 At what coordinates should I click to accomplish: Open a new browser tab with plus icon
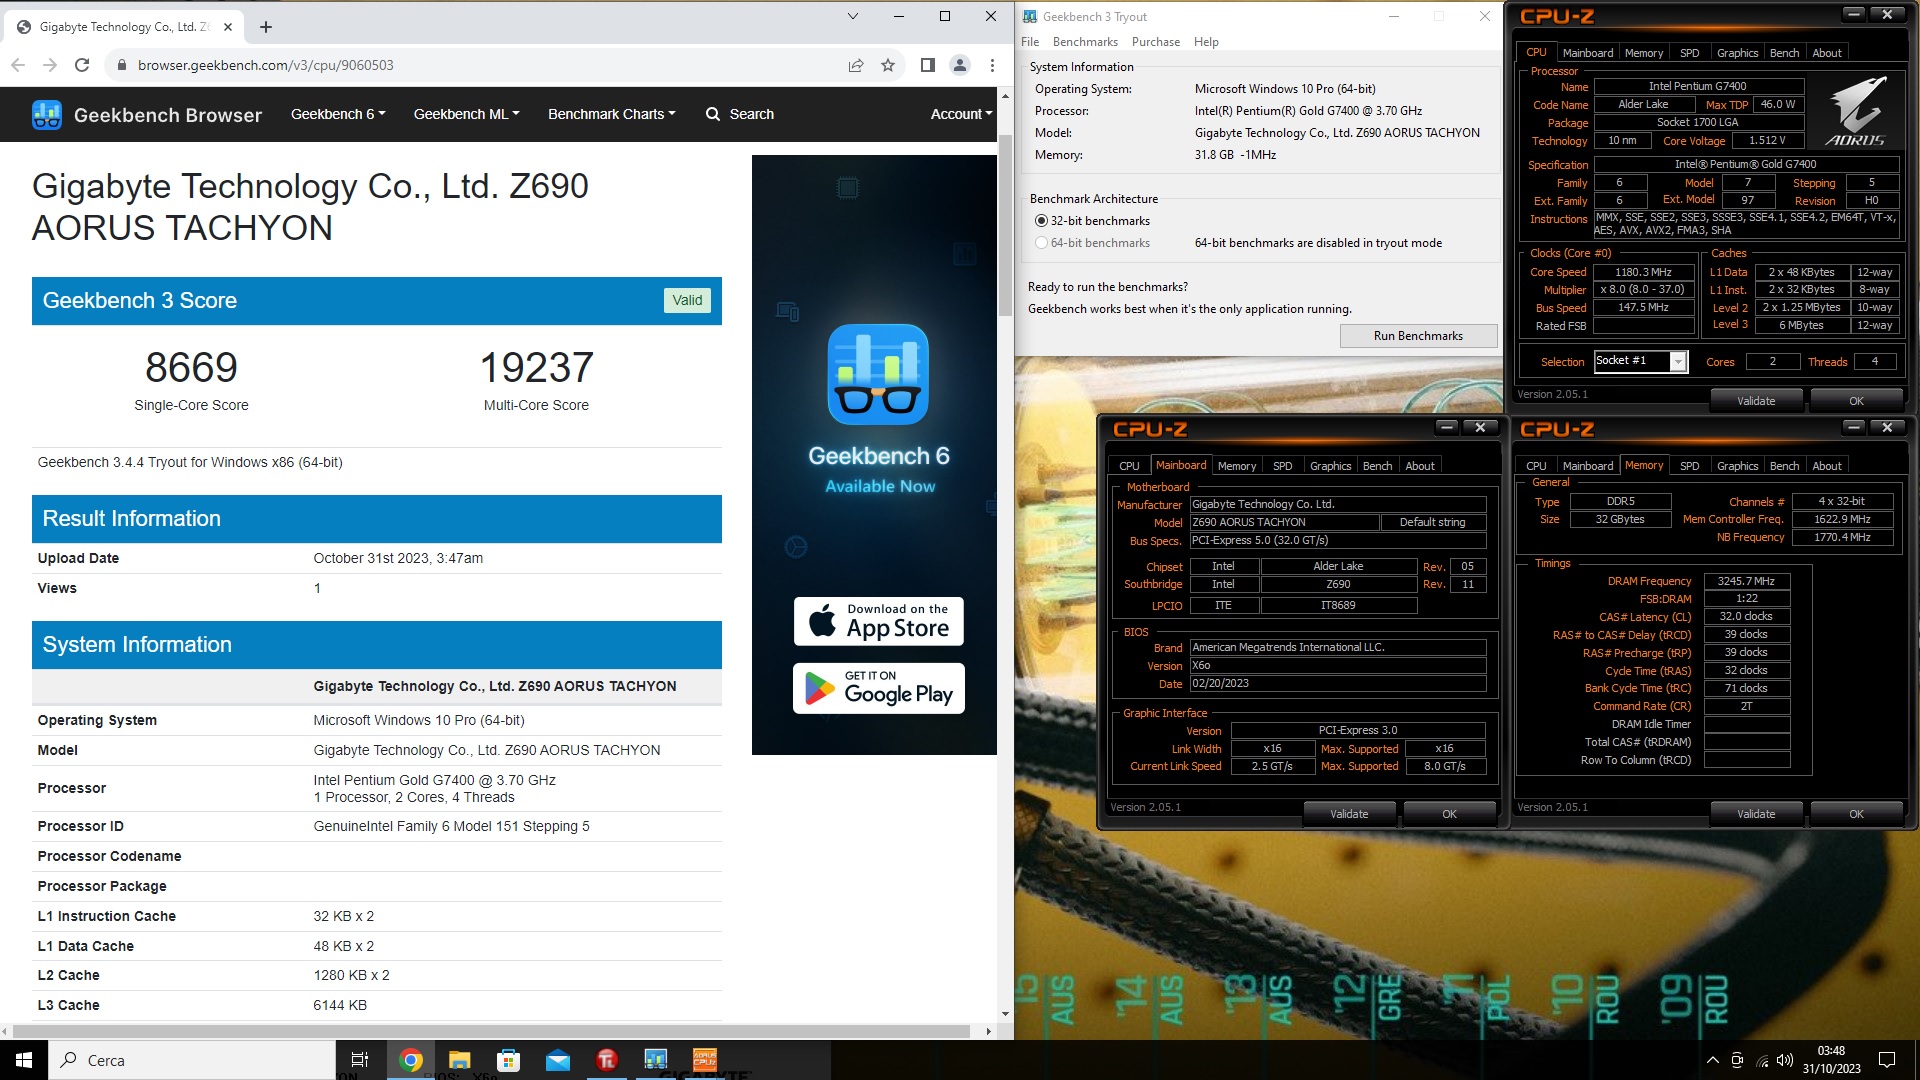pyautogui.click(x=266, y=27)
